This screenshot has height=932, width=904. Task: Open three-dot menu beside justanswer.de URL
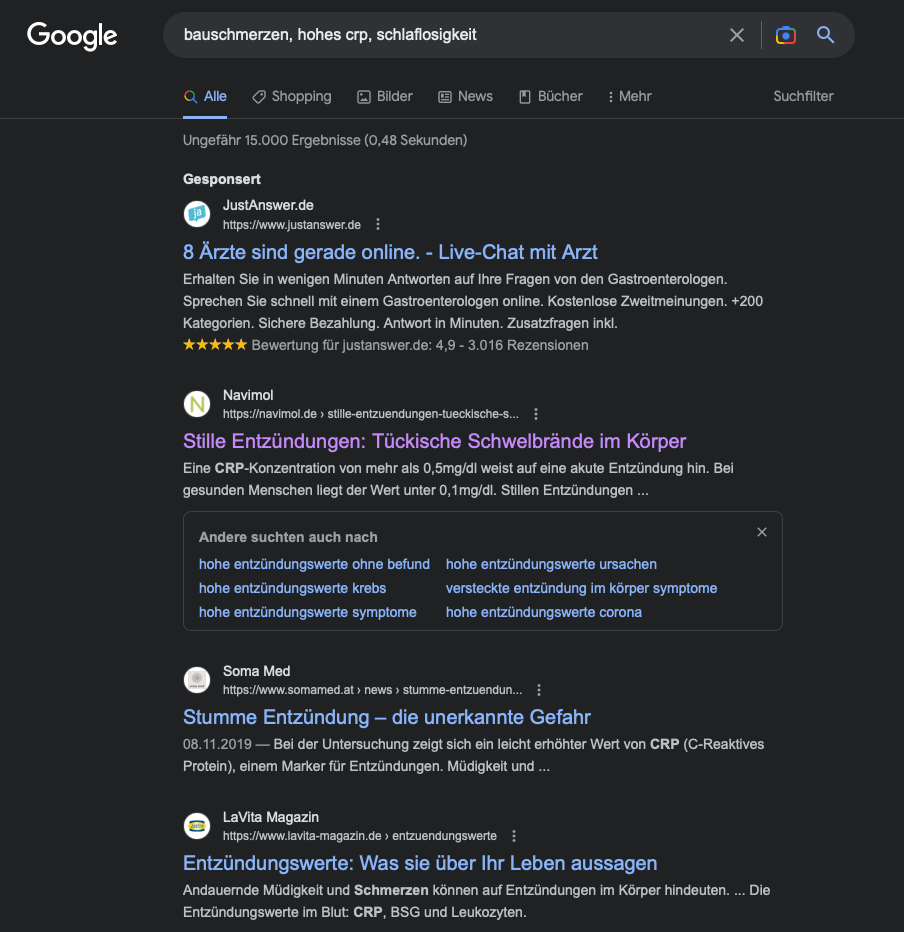(x=378, y=225)
